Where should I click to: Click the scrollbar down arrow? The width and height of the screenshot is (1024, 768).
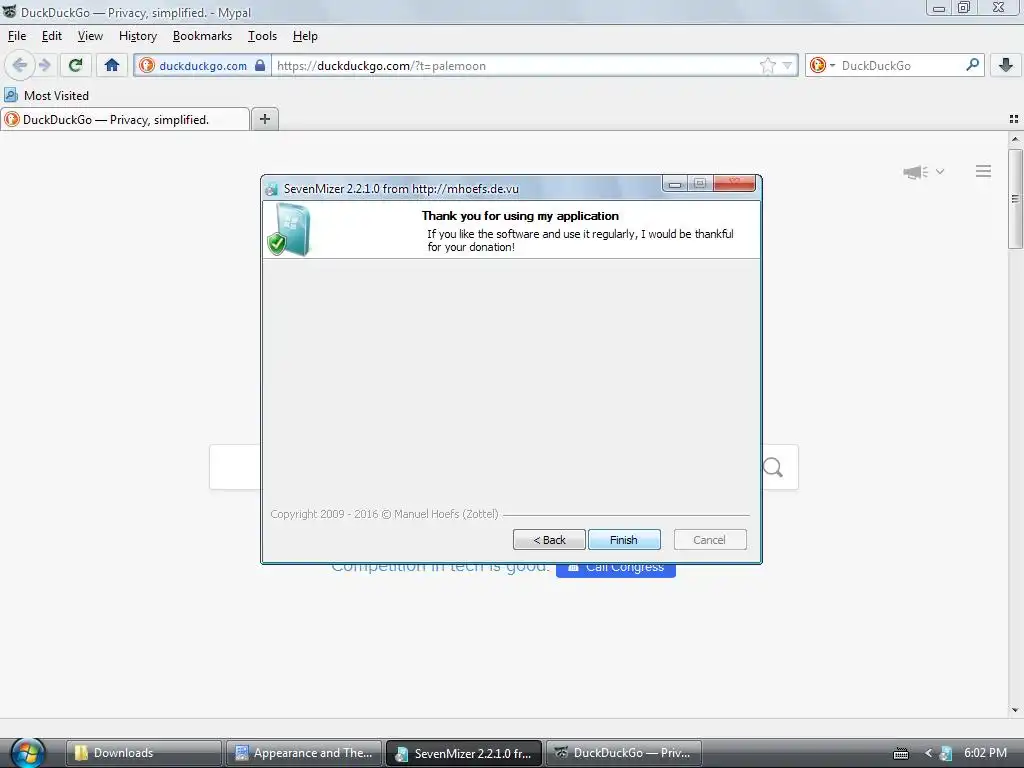1015,710
